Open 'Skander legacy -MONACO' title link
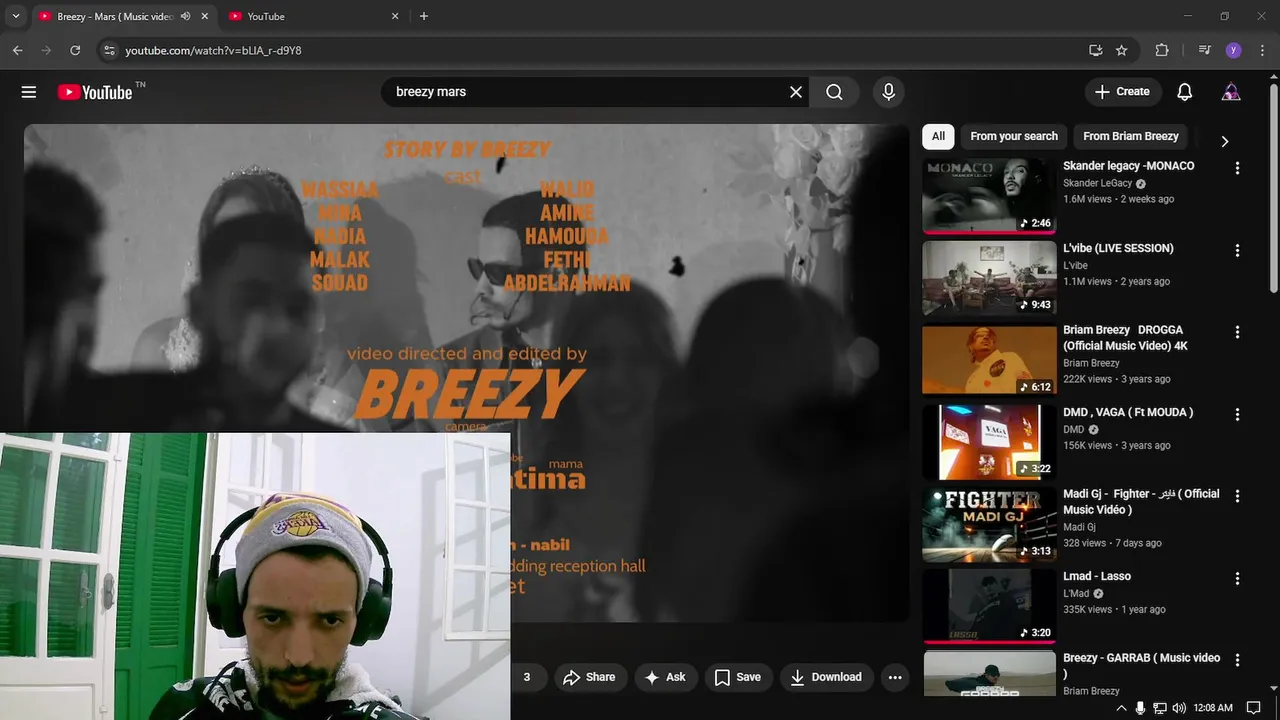The height and width of the screenshot is (720, 1280). coord(1128,166)
